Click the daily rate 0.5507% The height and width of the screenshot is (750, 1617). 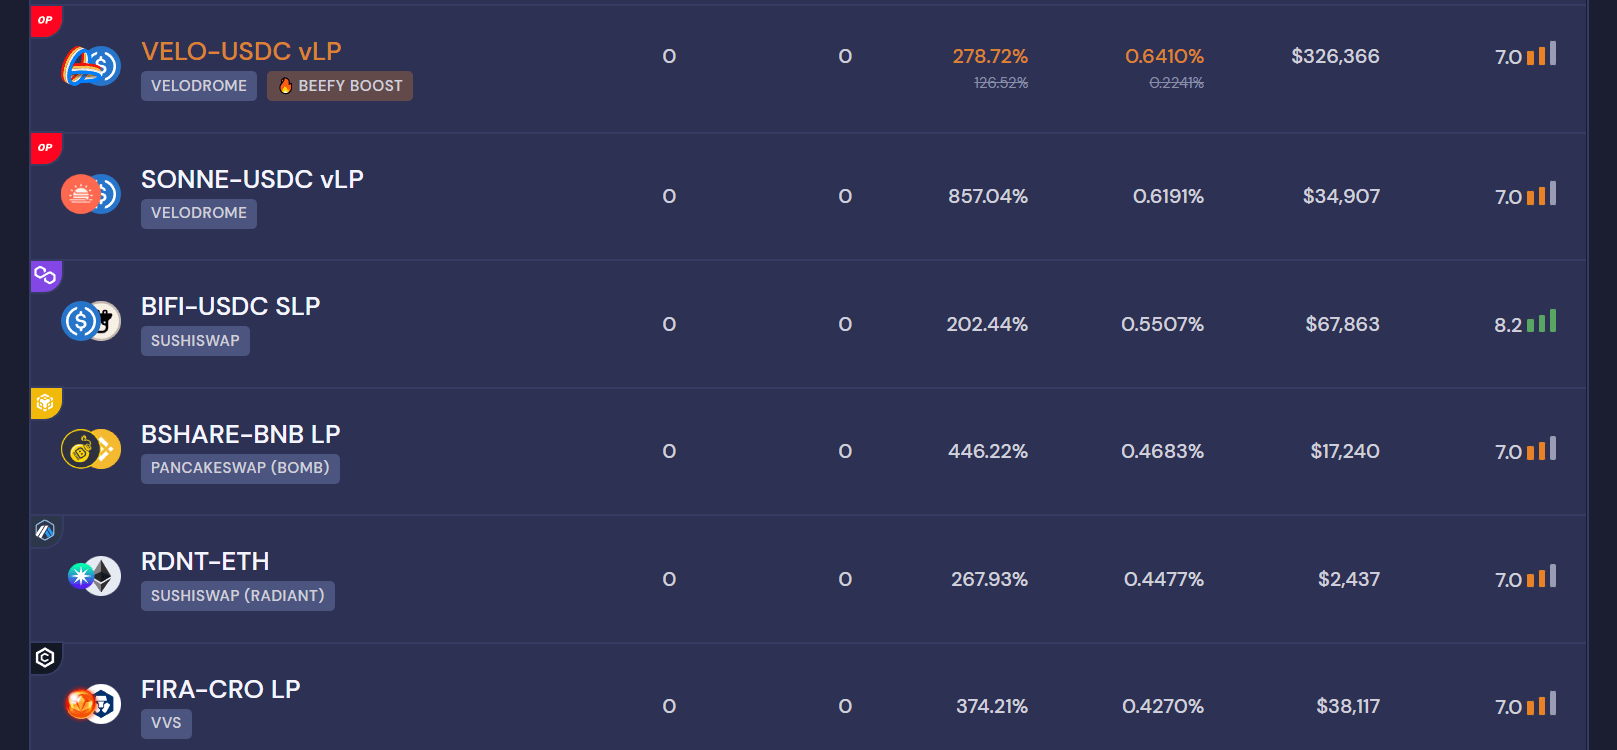[x=1162, y=324]
